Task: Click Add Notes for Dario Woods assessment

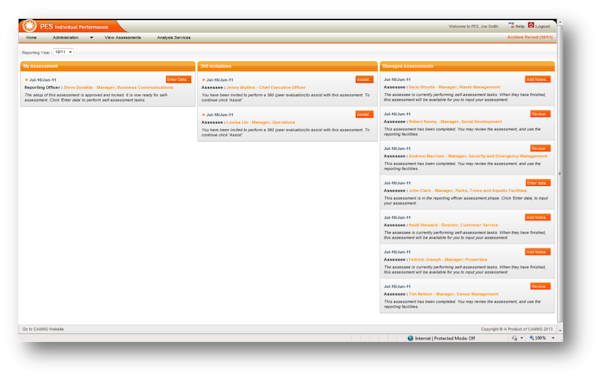Action: 538,79
